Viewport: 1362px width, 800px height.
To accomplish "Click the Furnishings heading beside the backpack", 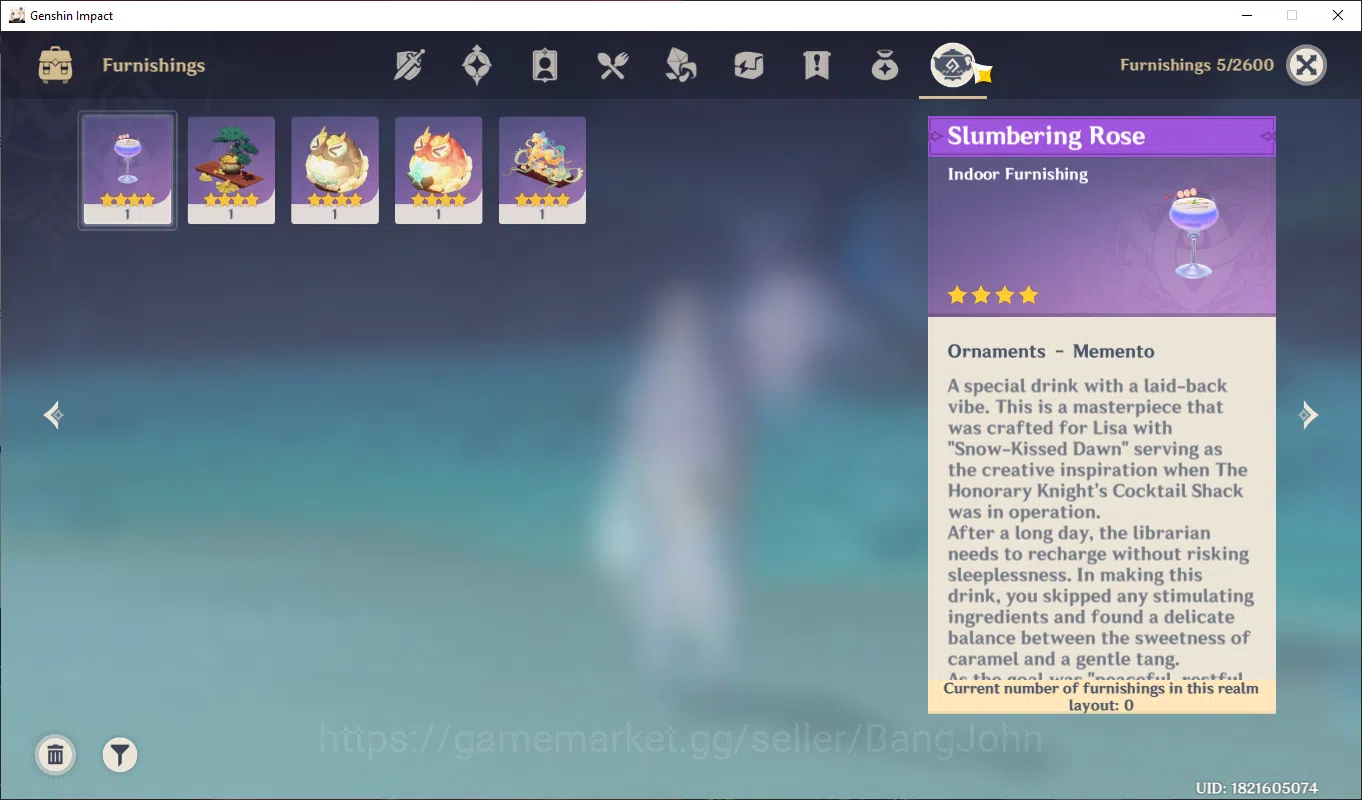I will (153, 66).
